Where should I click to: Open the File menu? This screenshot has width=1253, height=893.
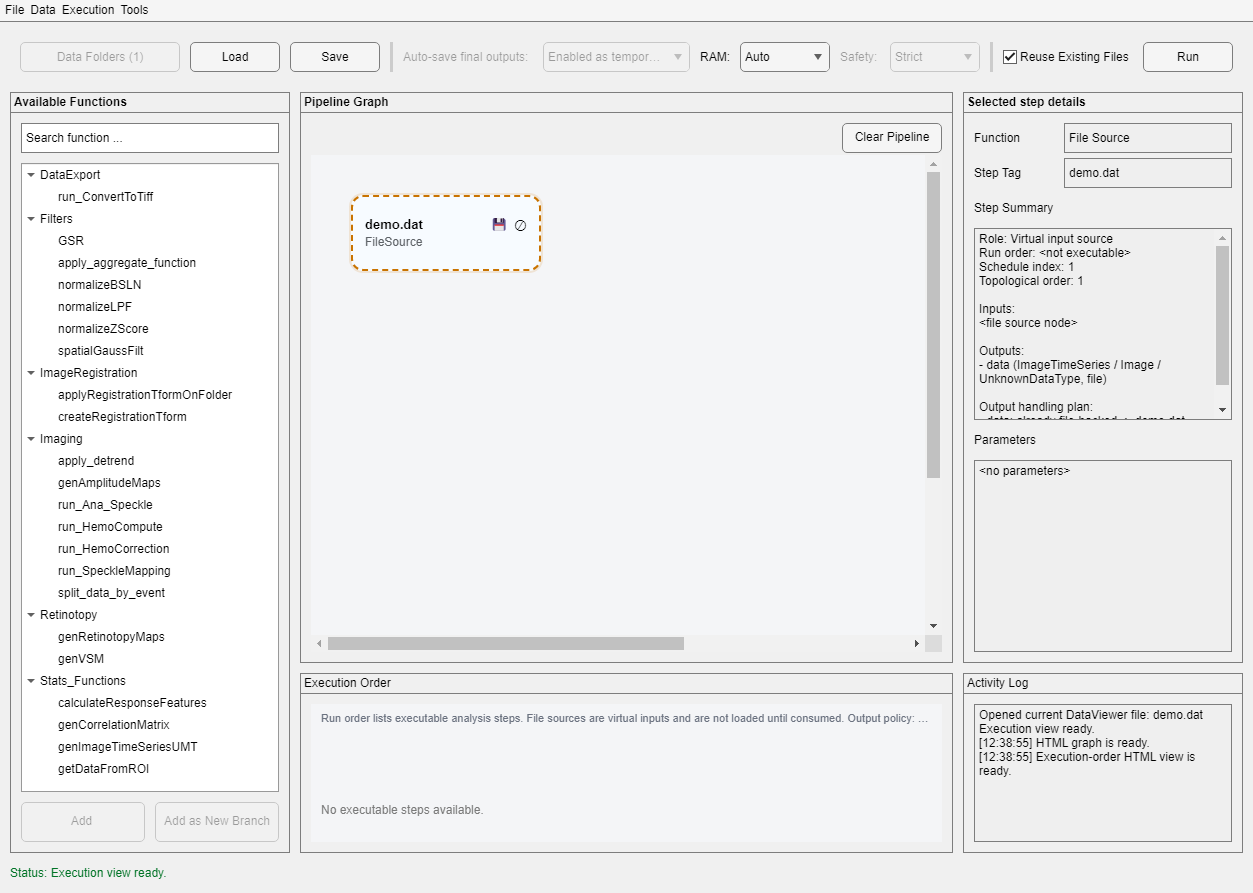15,10
